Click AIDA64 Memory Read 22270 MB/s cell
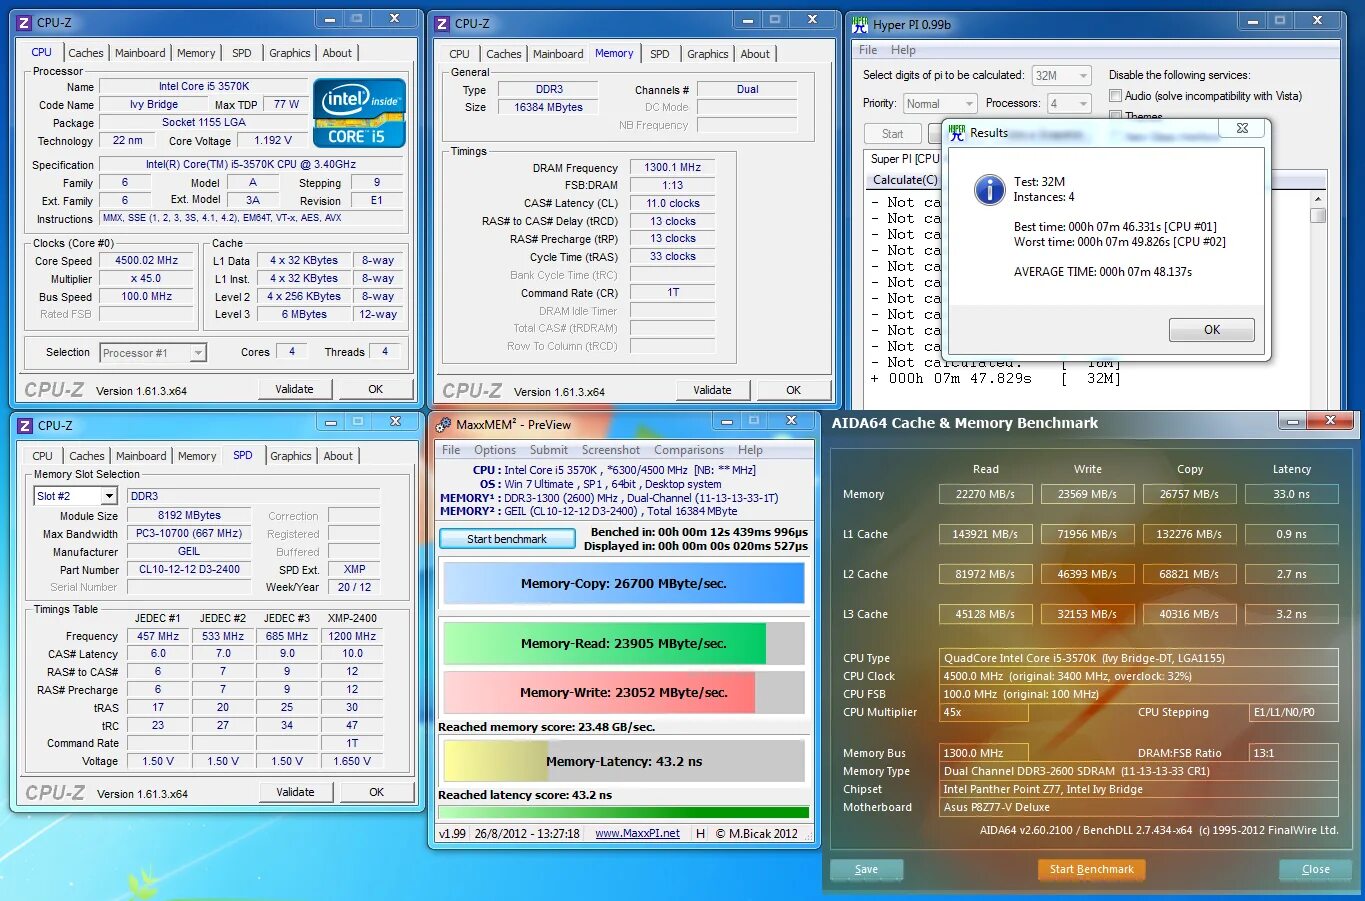 tap(985, 494)
